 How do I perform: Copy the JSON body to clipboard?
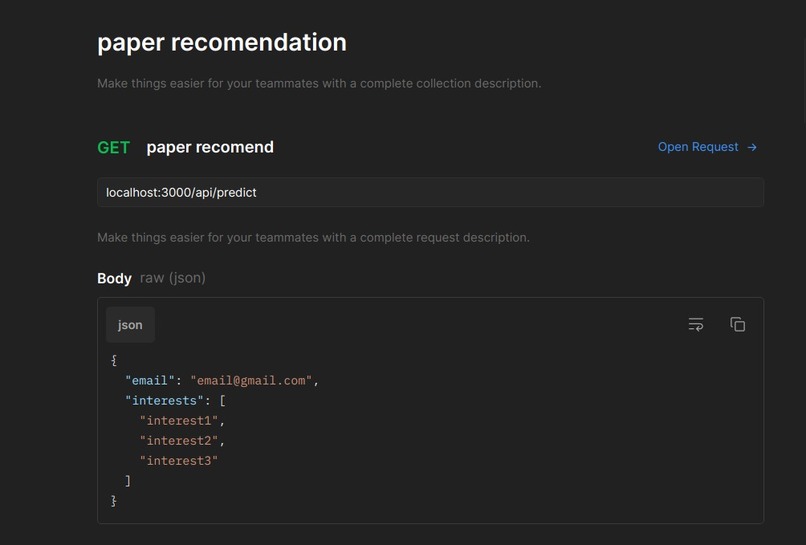[x=738, y=324]
